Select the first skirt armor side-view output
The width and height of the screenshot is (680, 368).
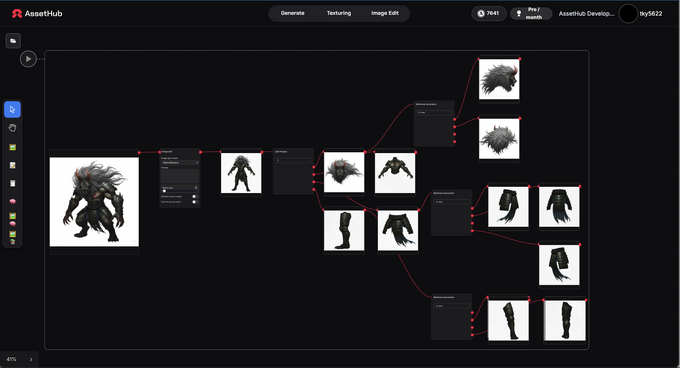point(508,207)
